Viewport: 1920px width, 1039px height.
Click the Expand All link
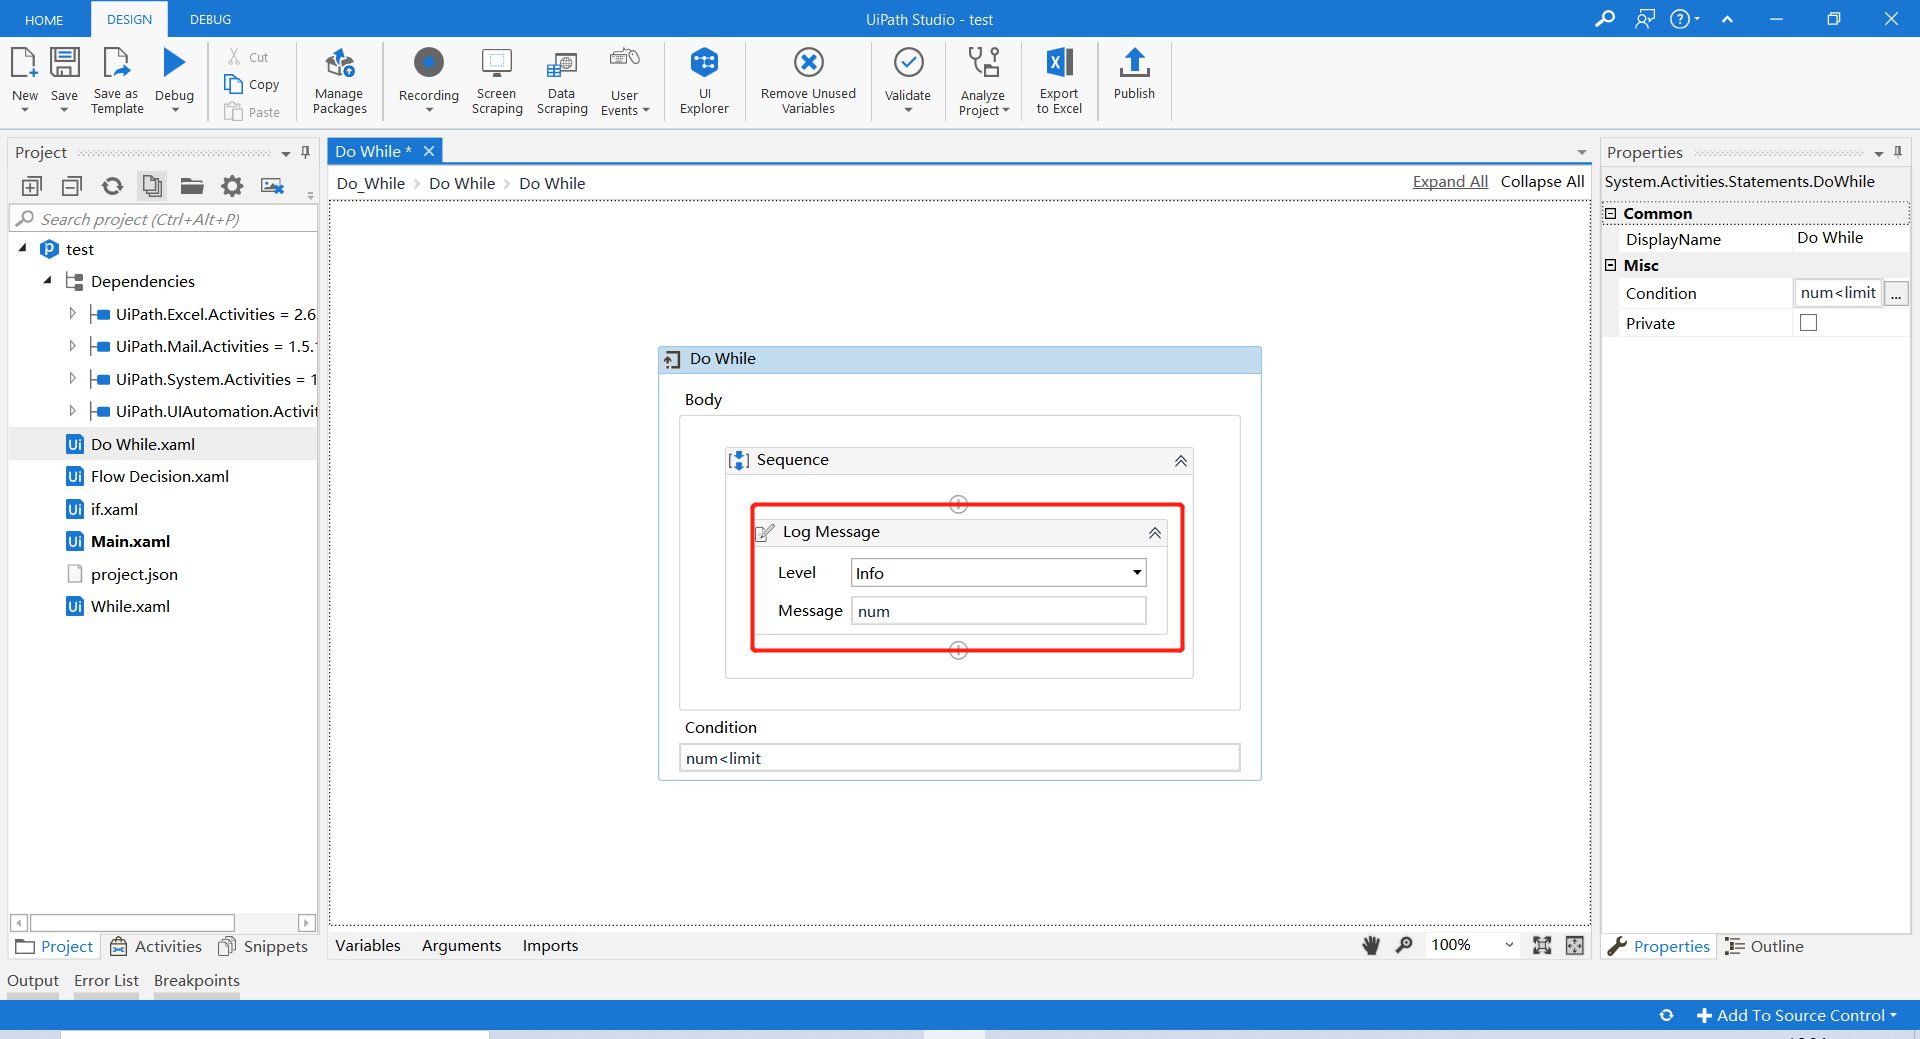[x=1449, y=182]
